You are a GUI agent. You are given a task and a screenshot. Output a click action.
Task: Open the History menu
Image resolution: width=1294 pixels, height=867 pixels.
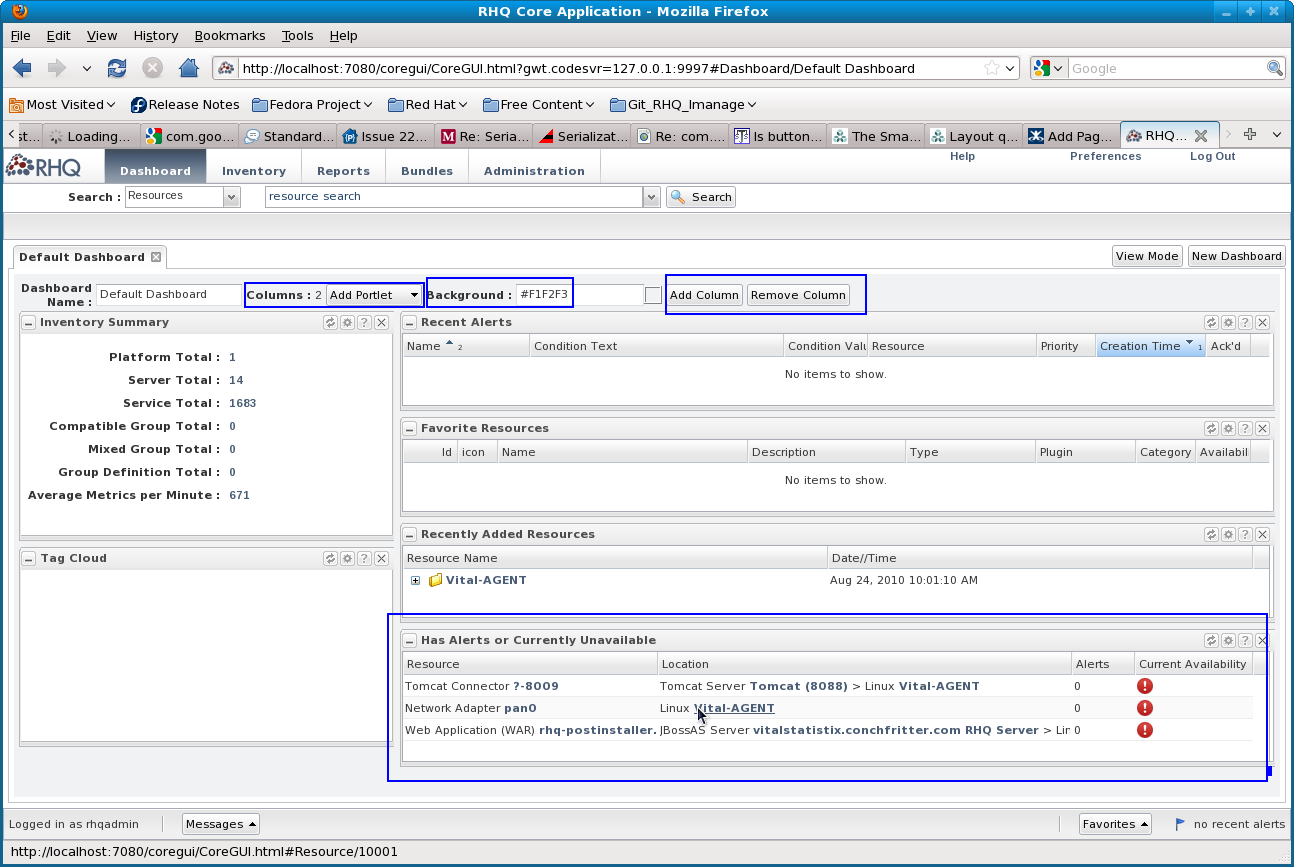155,35
